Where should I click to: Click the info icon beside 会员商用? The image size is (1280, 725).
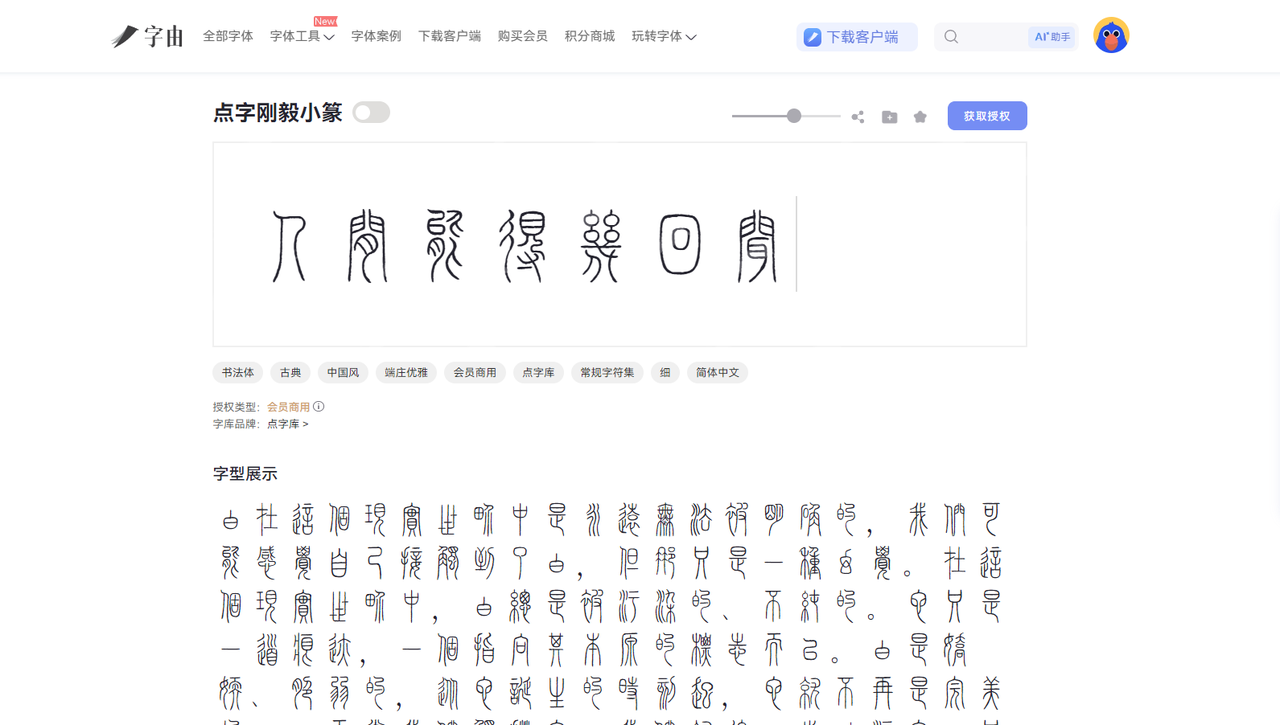(319, 407)
